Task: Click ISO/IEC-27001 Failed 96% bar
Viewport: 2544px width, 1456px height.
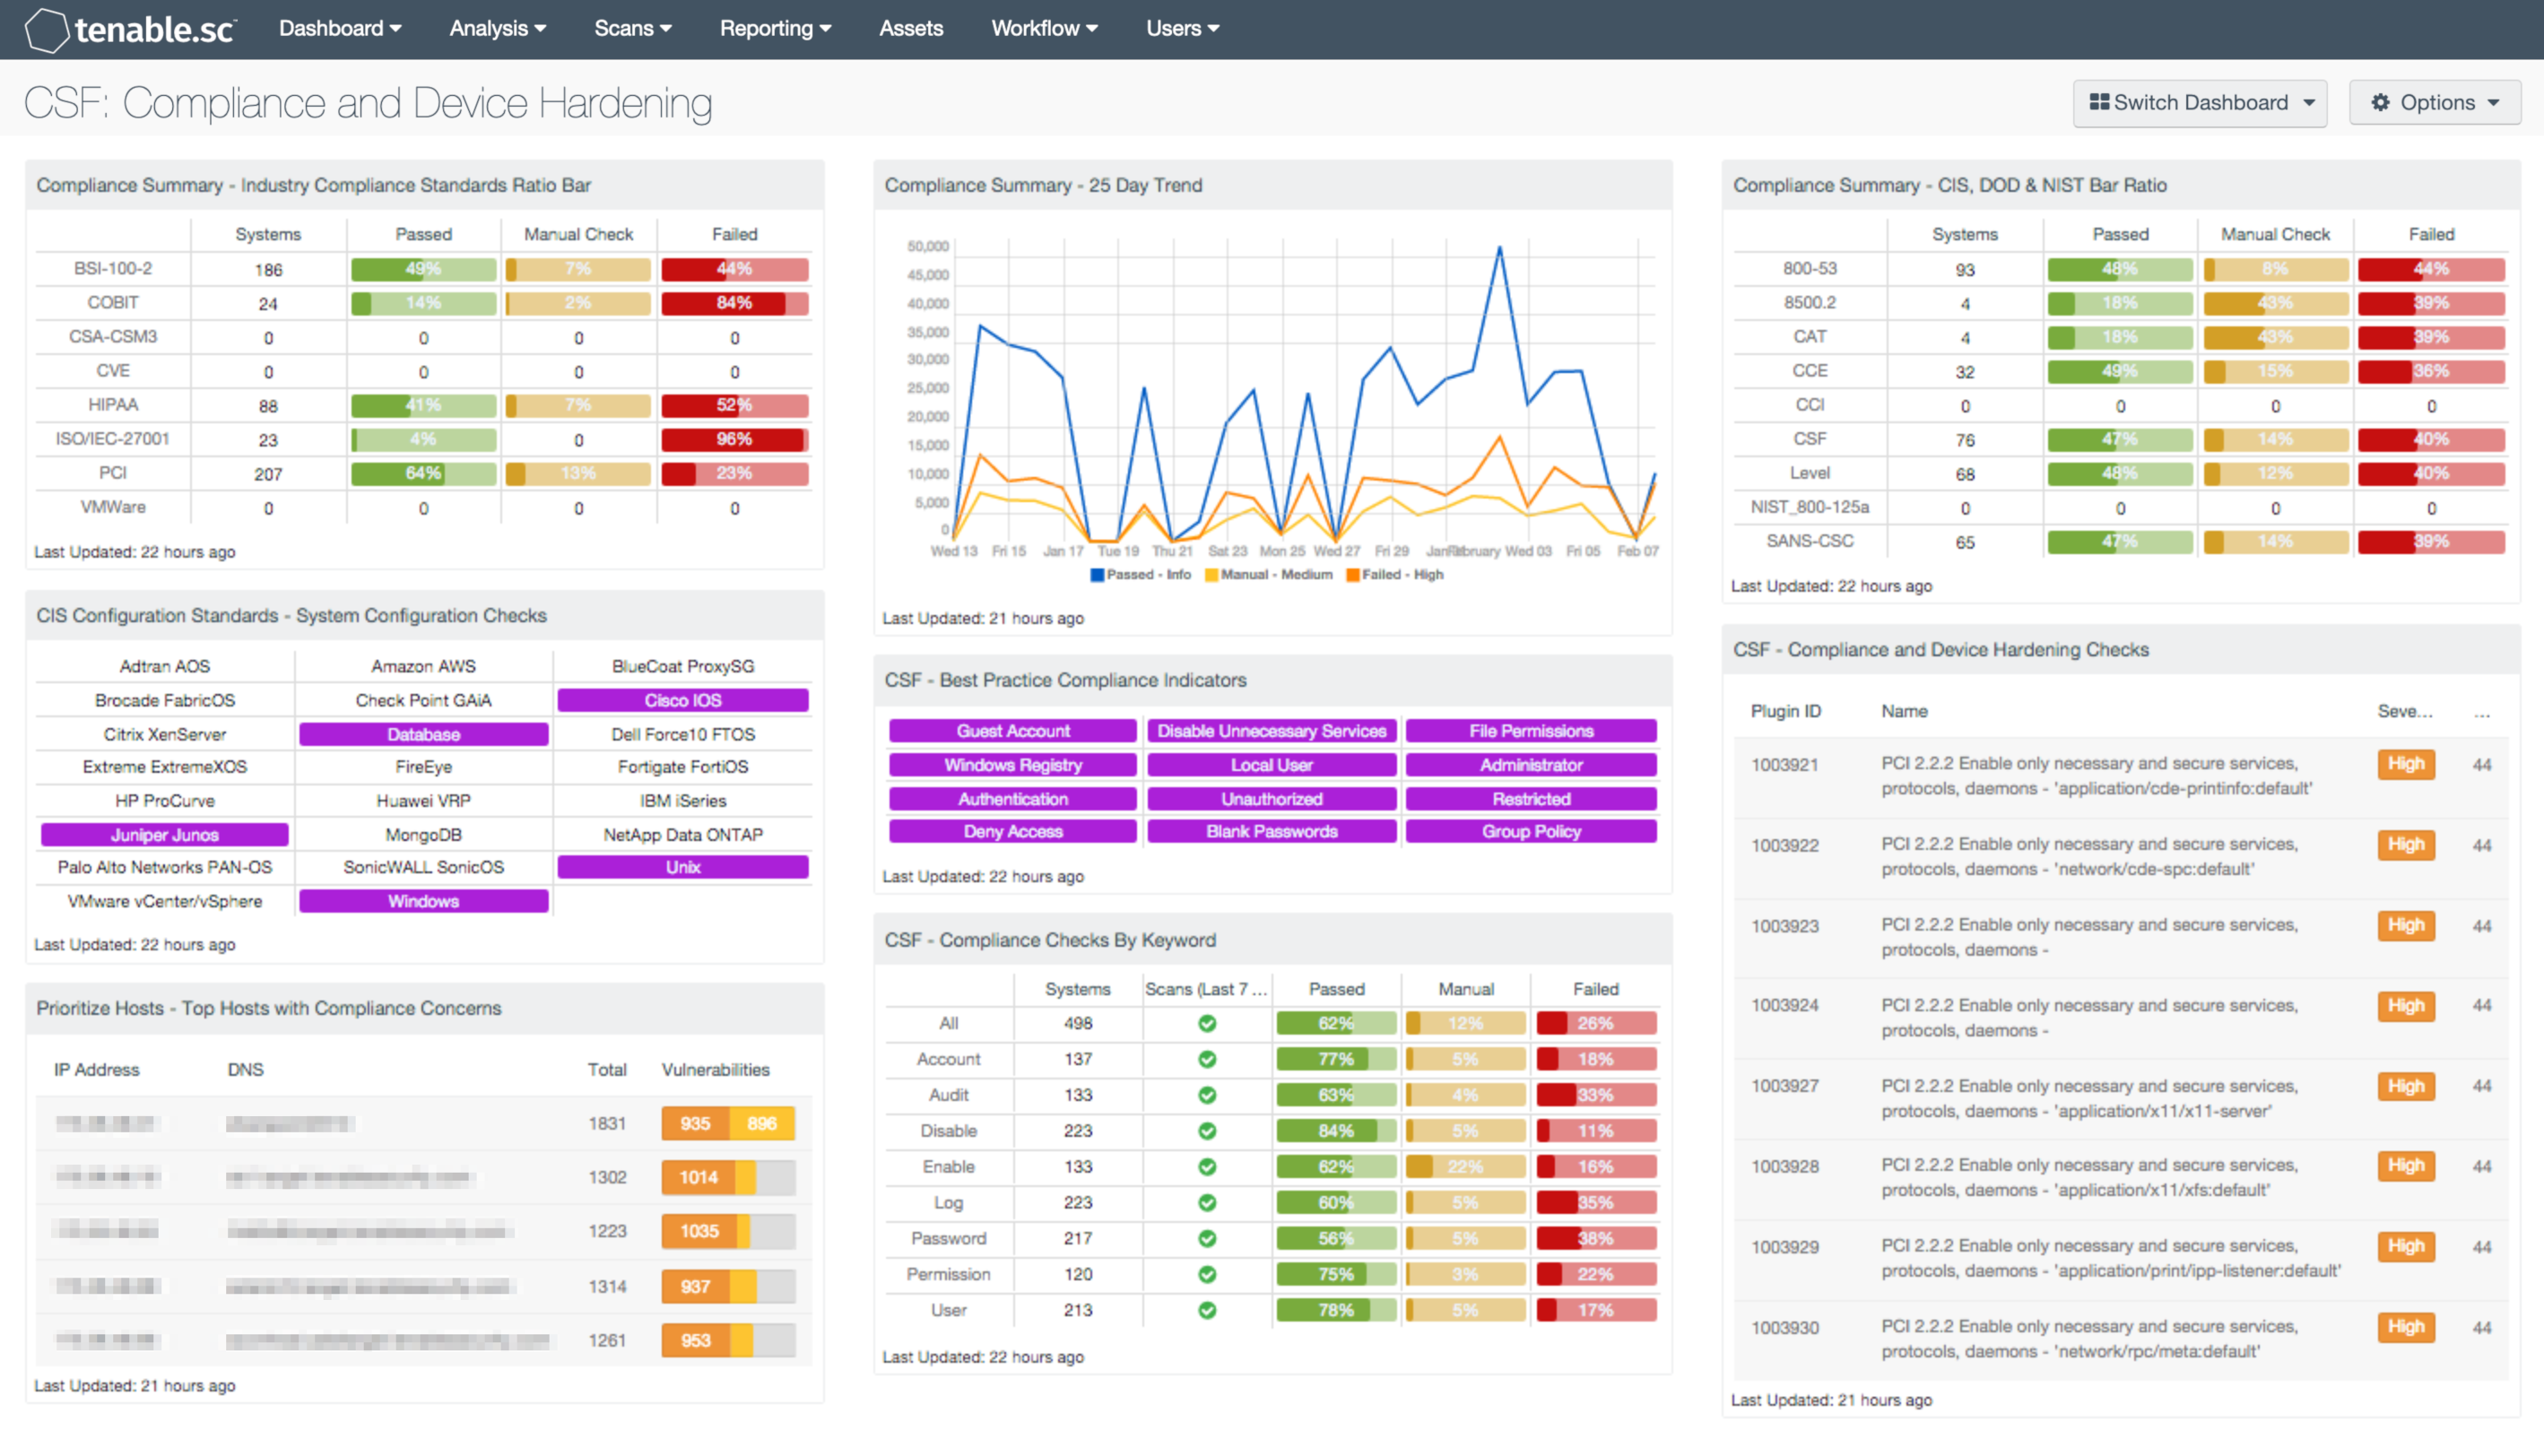Action: (x=734, y=439)
